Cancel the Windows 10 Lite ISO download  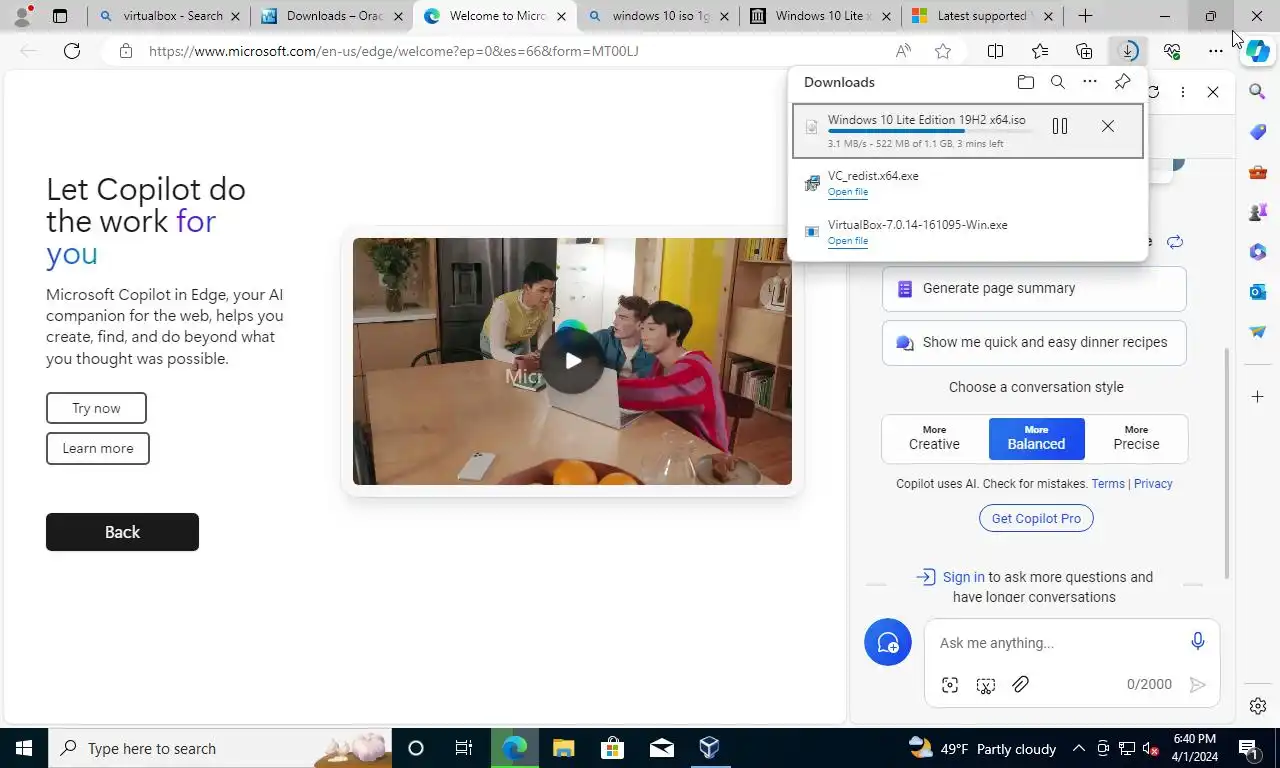1107,126
